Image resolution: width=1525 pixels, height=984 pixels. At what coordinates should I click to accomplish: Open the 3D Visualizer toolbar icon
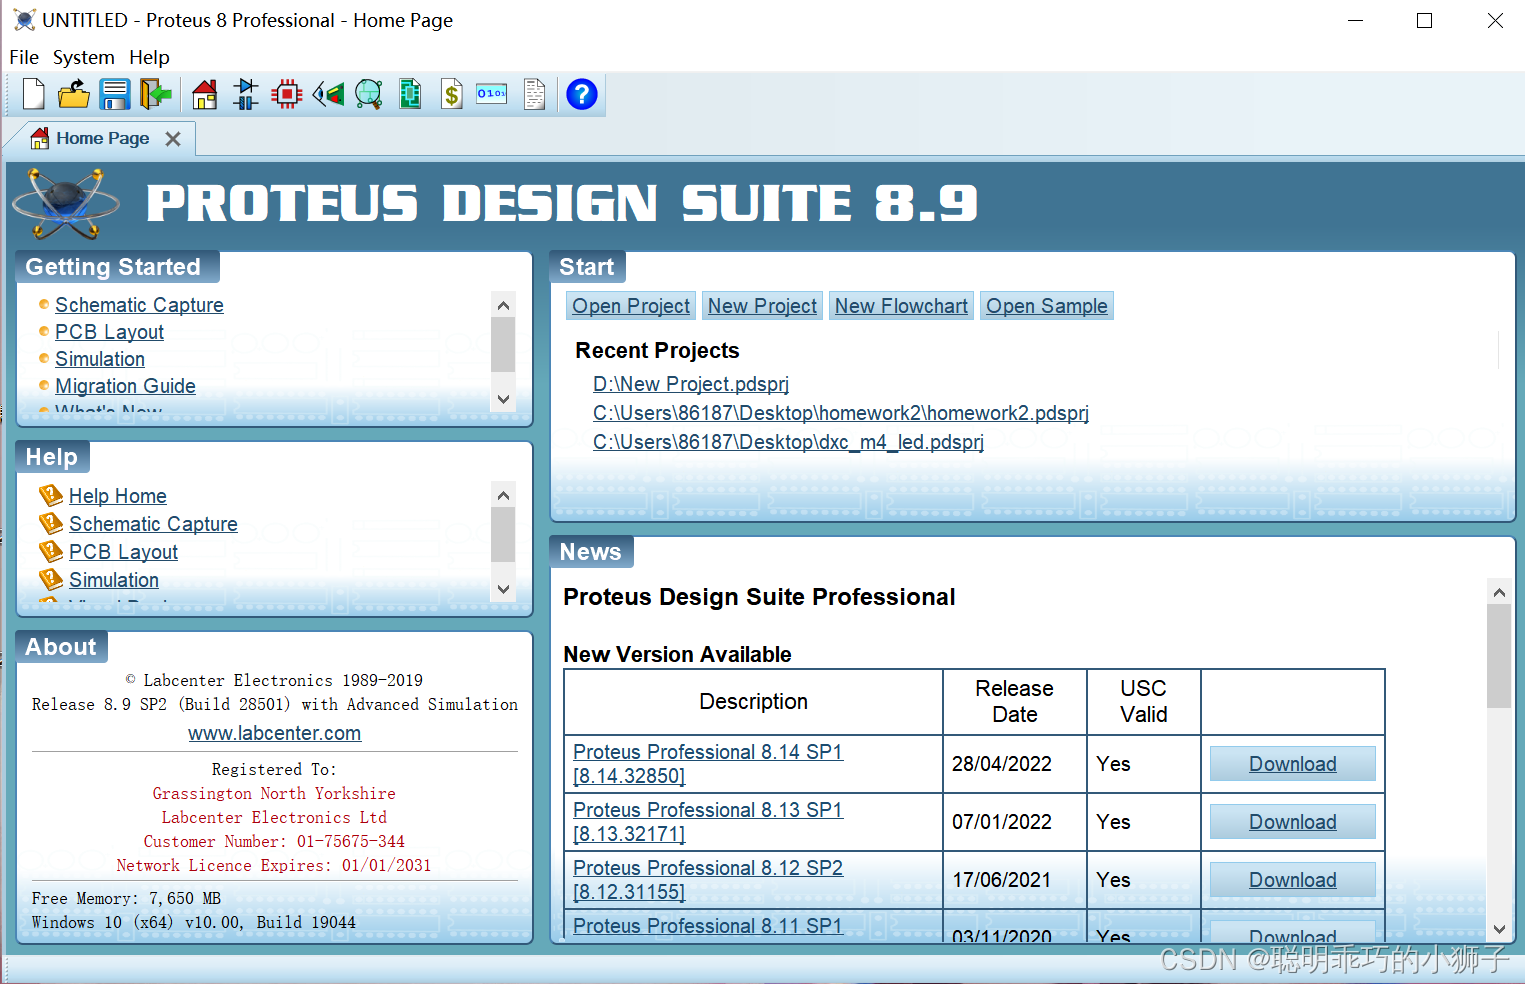[x=328, y=95]
